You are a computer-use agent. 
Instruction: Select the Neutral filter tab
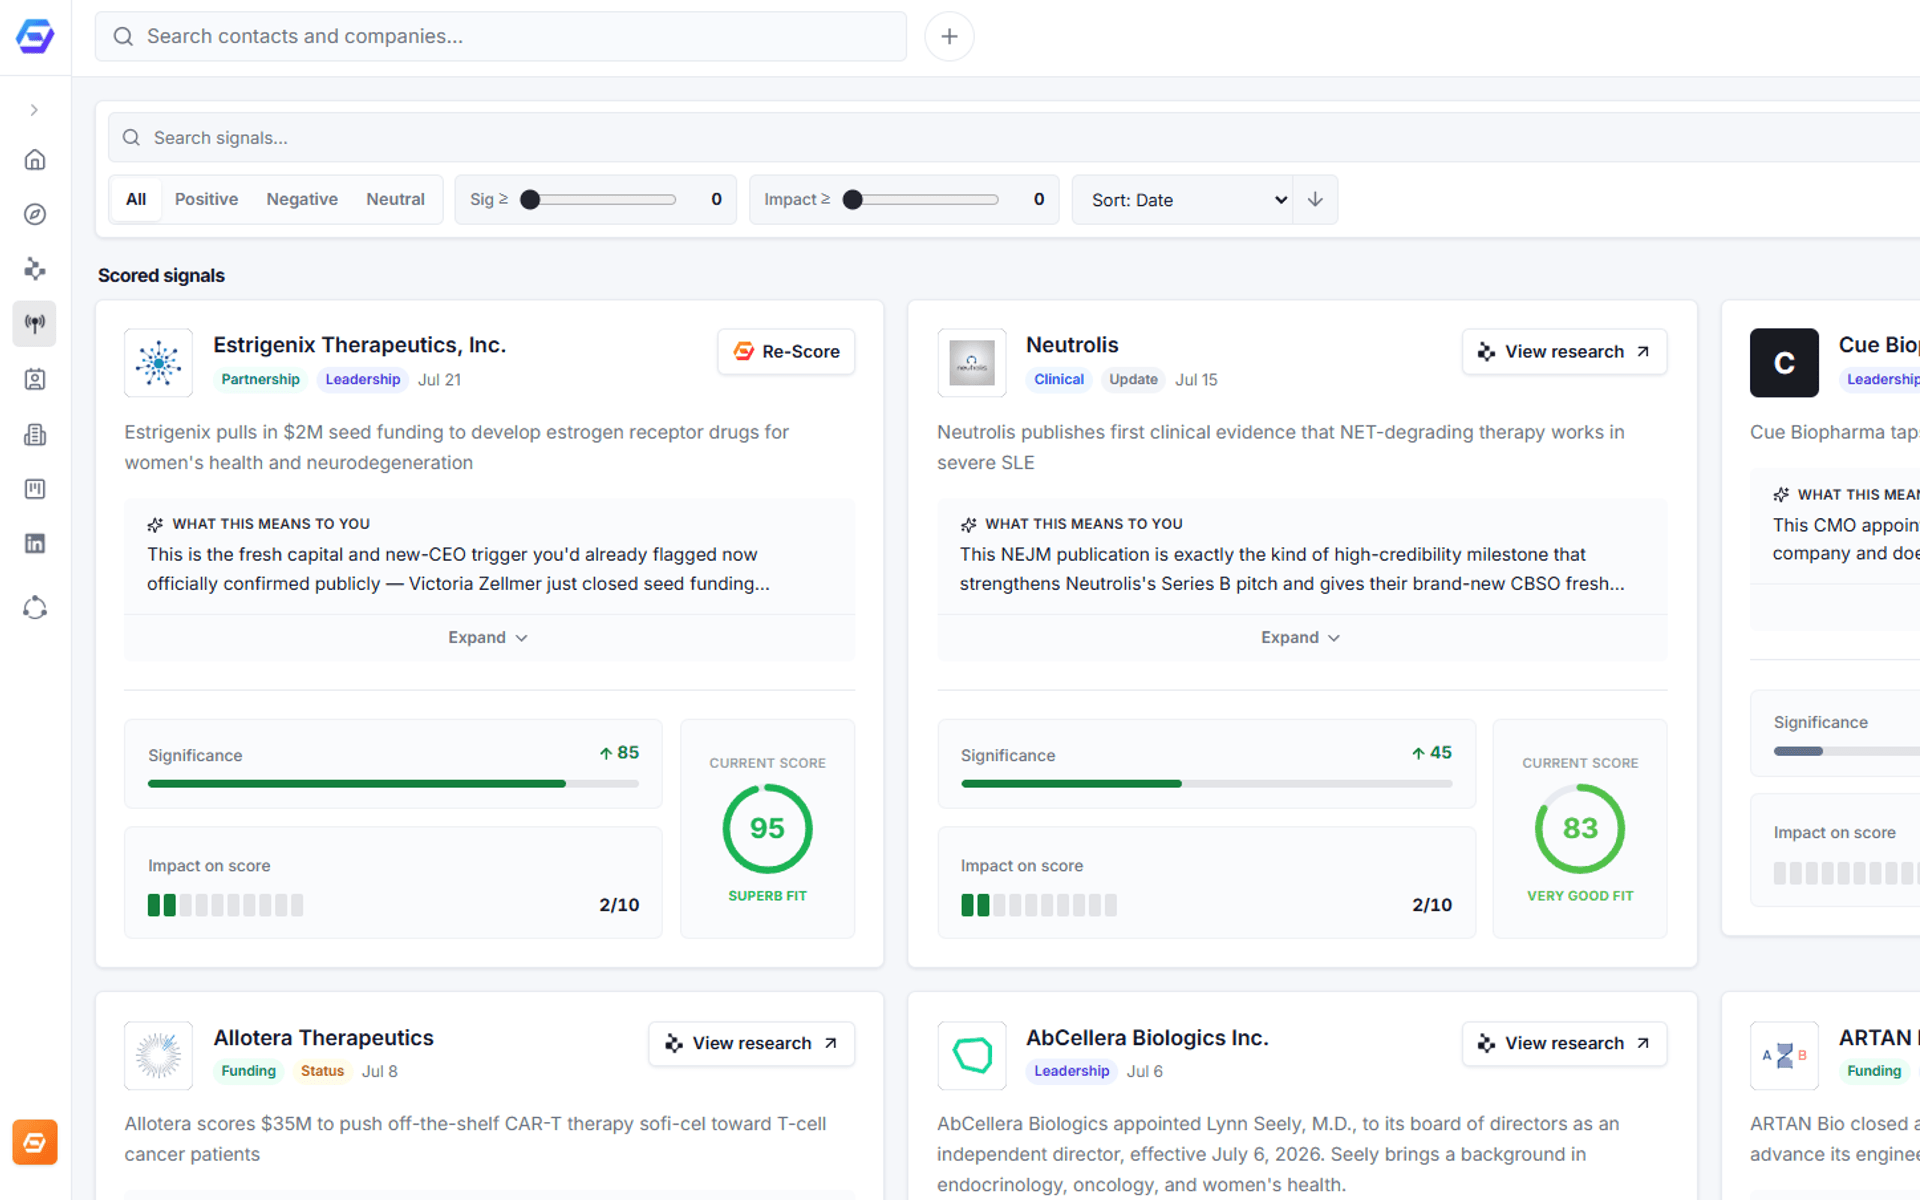[395, 199]
